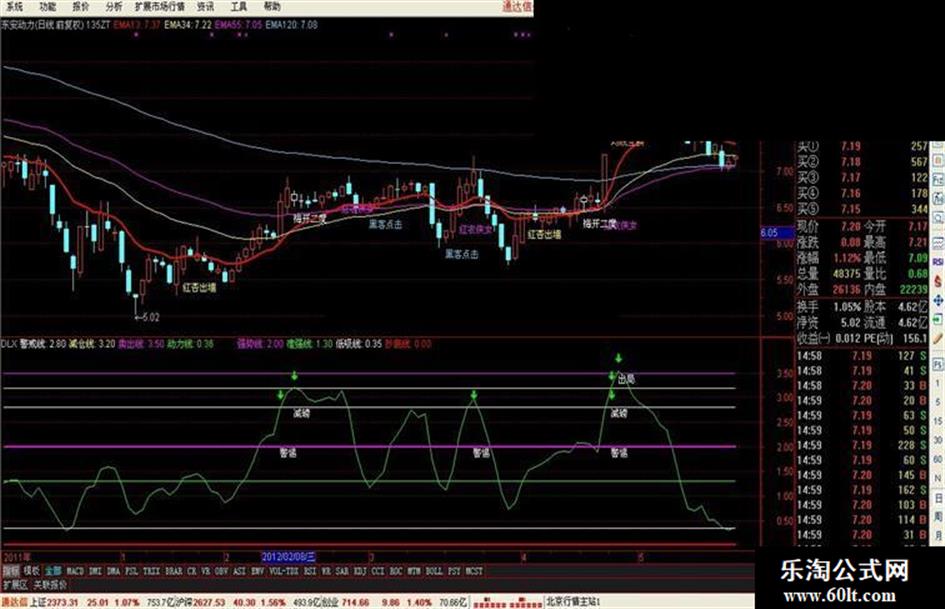The height and width of the screenshot is (609, 945).
Task: Select the BRAR indicator tab
Action: 174,570
